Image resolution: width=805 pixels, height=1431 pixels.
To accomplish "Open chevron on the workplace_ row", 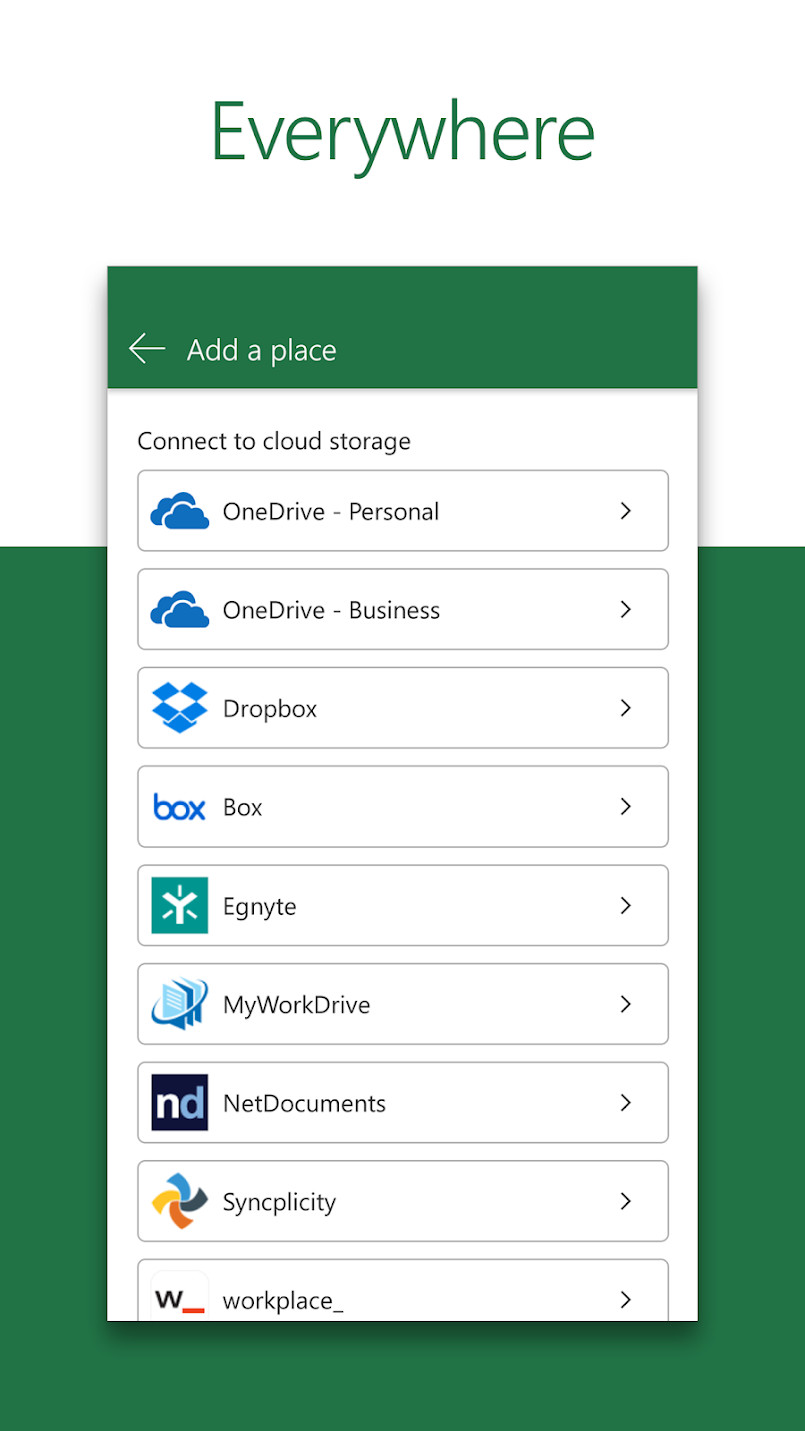I will click(626, 1299).
